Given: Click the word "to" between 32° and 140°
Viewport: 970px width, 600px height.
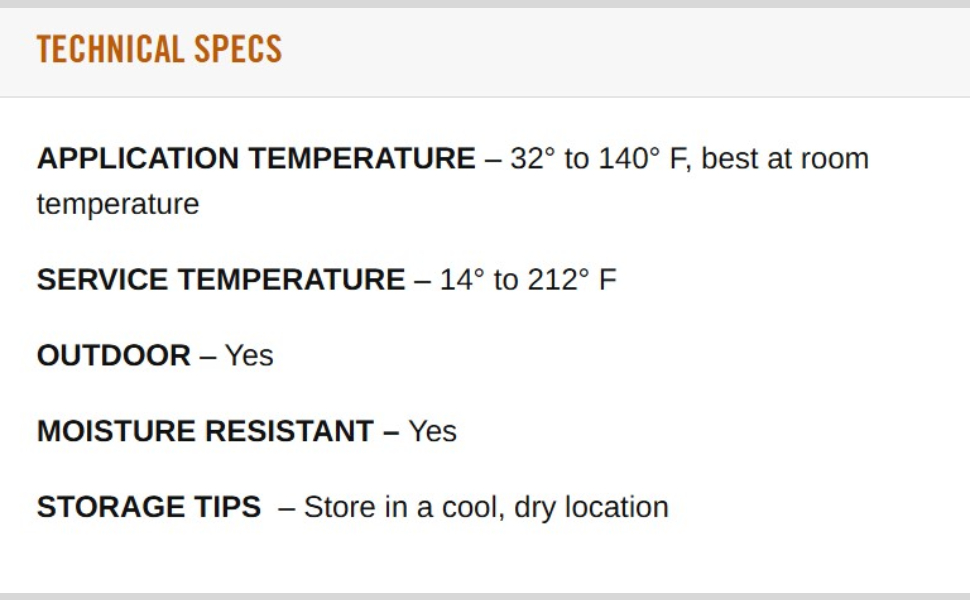Looking at the screenshot, I should 577,159.
